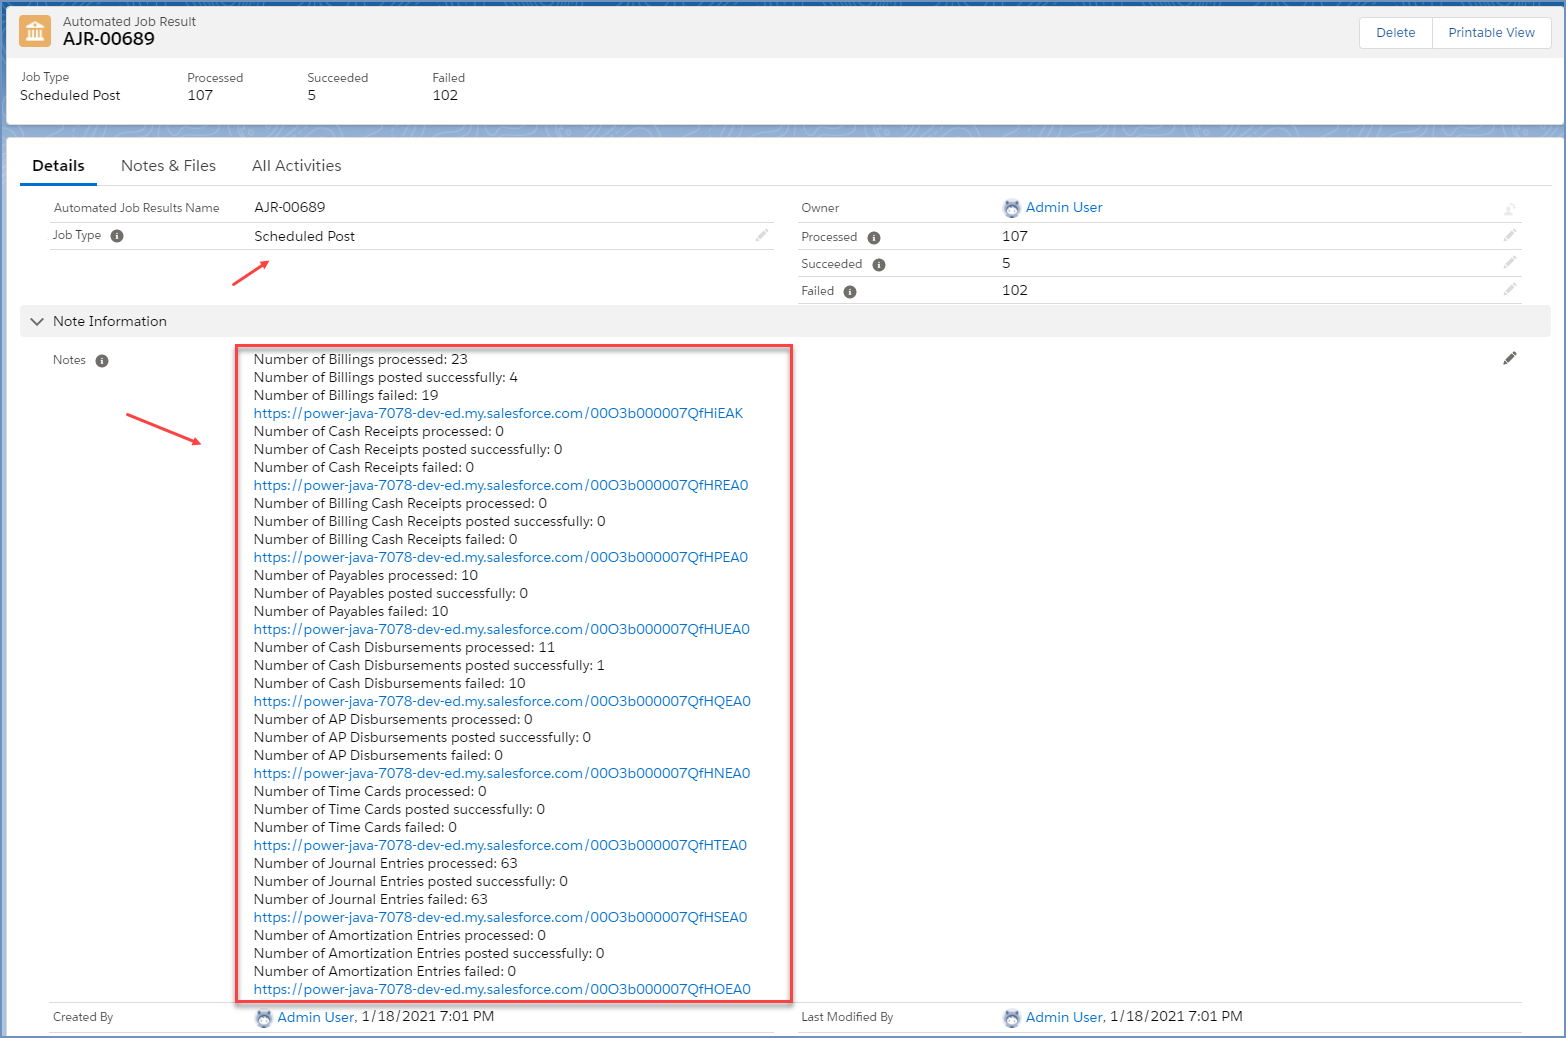
Task: Open the All Activities tab
Action: click(296, 166)
